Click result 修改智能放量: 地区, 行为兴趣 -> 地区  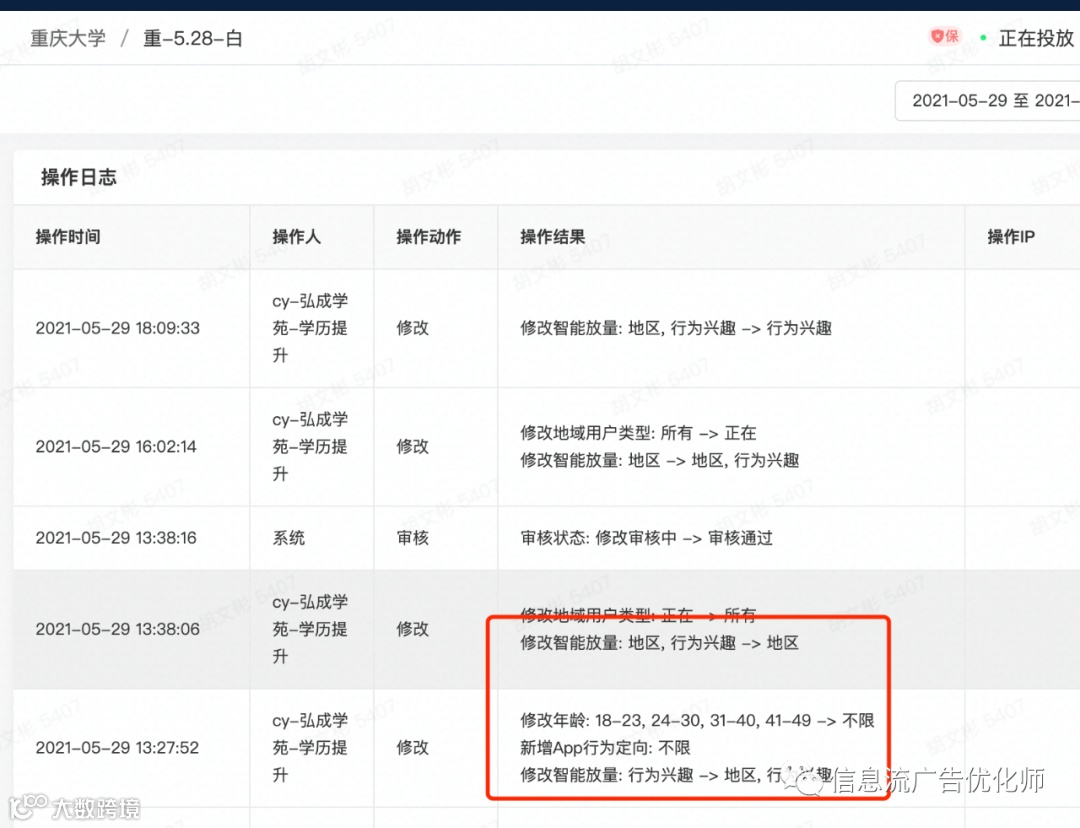(x=659, y=643)
